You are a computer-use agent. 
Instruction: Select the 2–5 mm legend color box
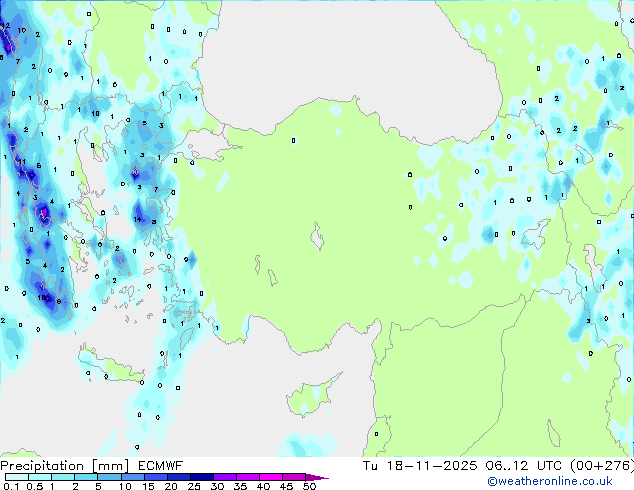86,477
